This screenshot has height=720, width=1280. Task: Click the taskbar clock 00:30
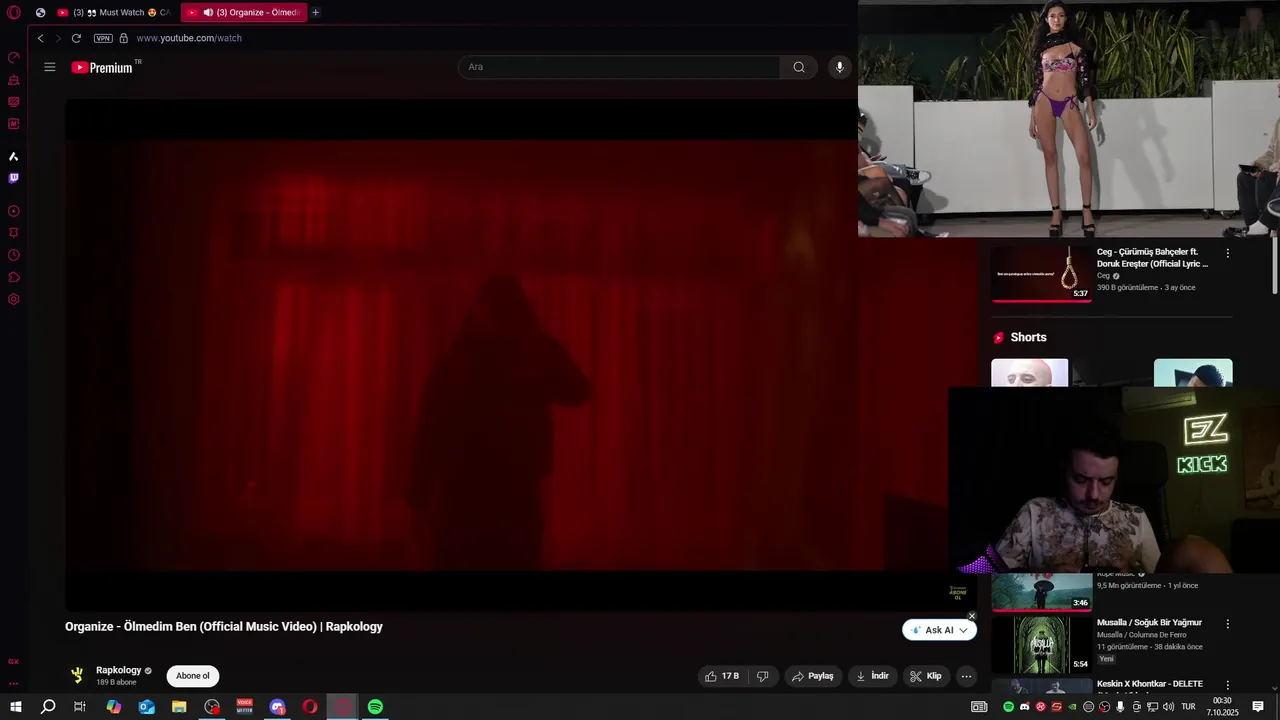coord(1222,707)
